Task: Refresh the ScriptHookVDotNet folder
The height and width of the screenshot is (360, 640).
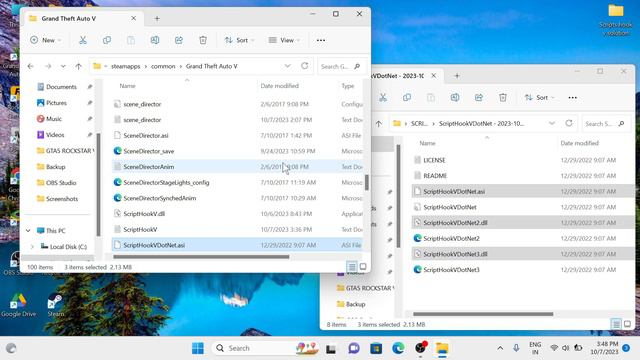Action: click(569, 123)
